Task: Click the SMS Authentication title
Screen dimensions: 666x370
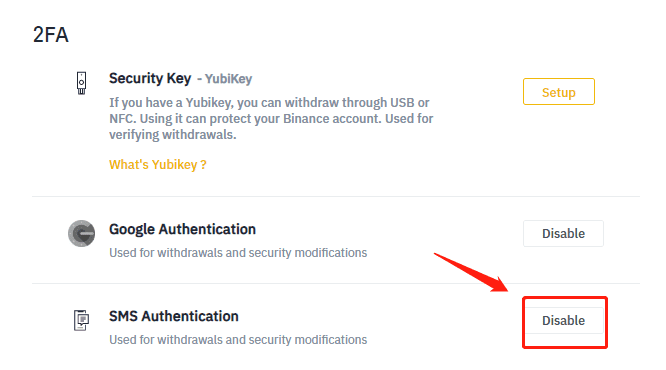Action: (174, 316)
